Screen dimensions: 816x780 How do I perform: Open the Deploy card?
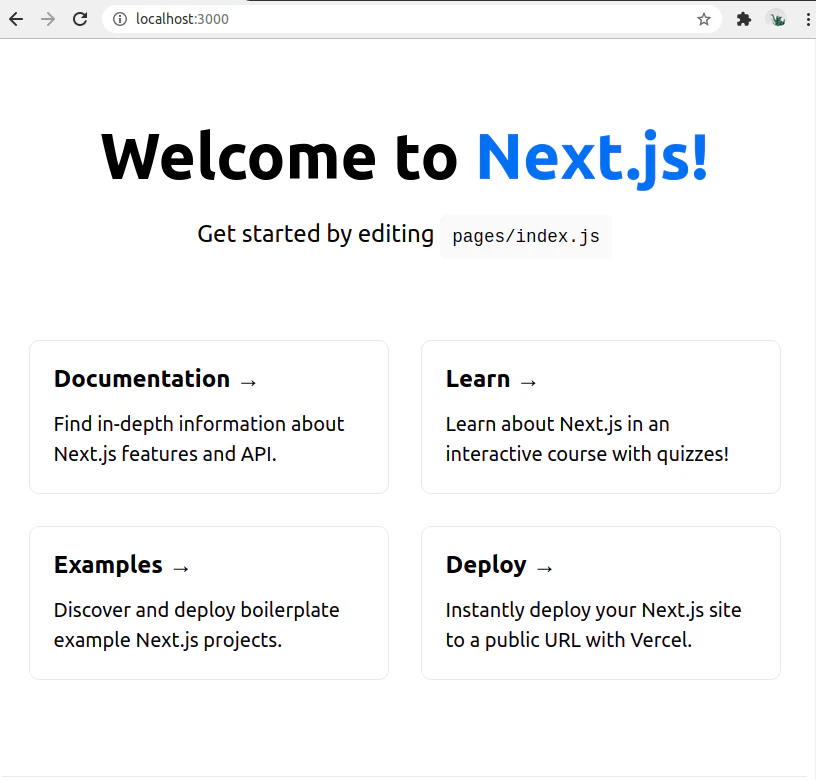(601, 603)
